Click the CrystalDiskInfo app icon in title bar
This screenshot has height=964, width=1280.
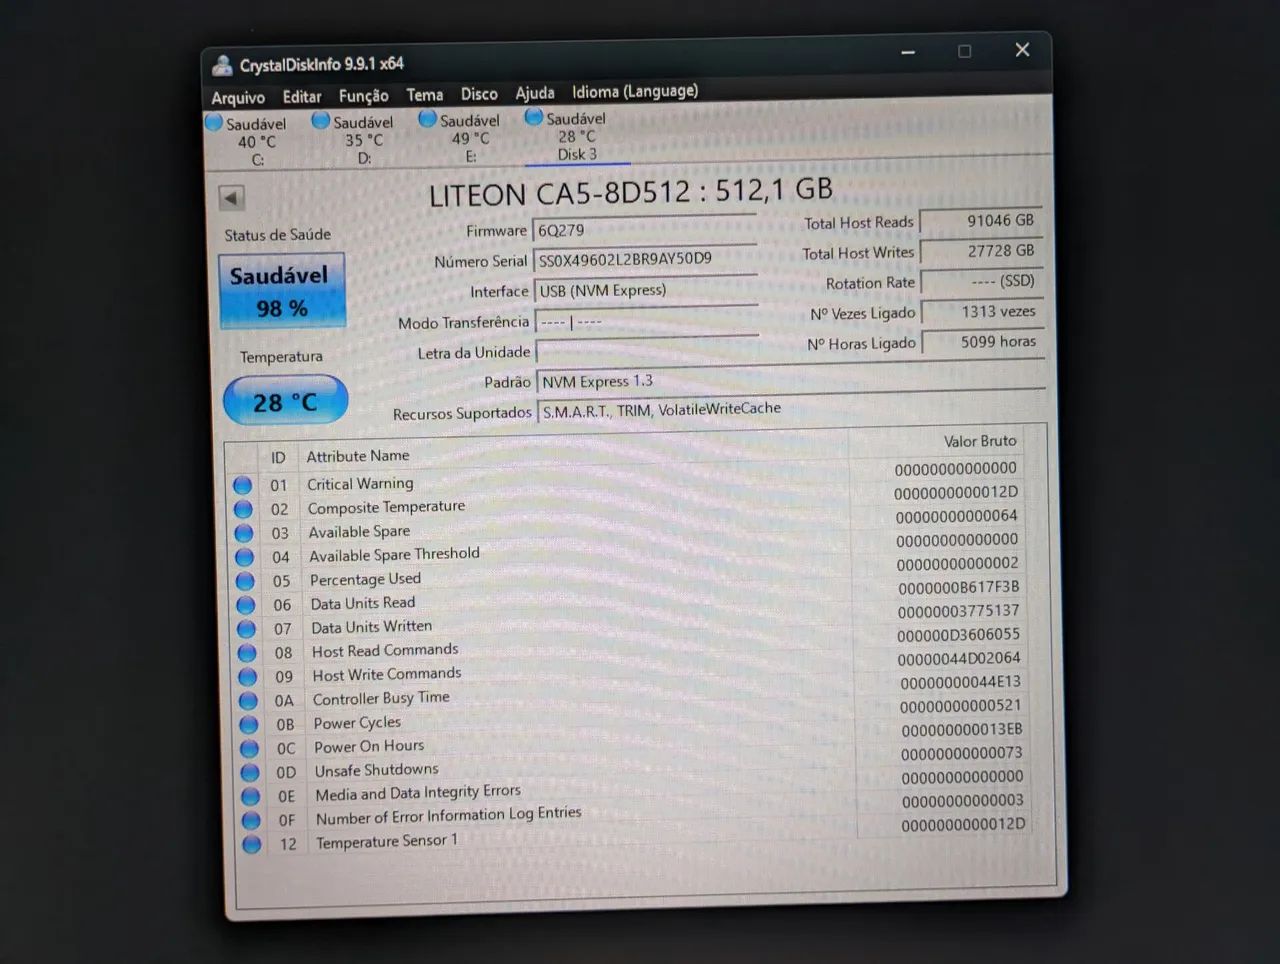pos(222,66)
